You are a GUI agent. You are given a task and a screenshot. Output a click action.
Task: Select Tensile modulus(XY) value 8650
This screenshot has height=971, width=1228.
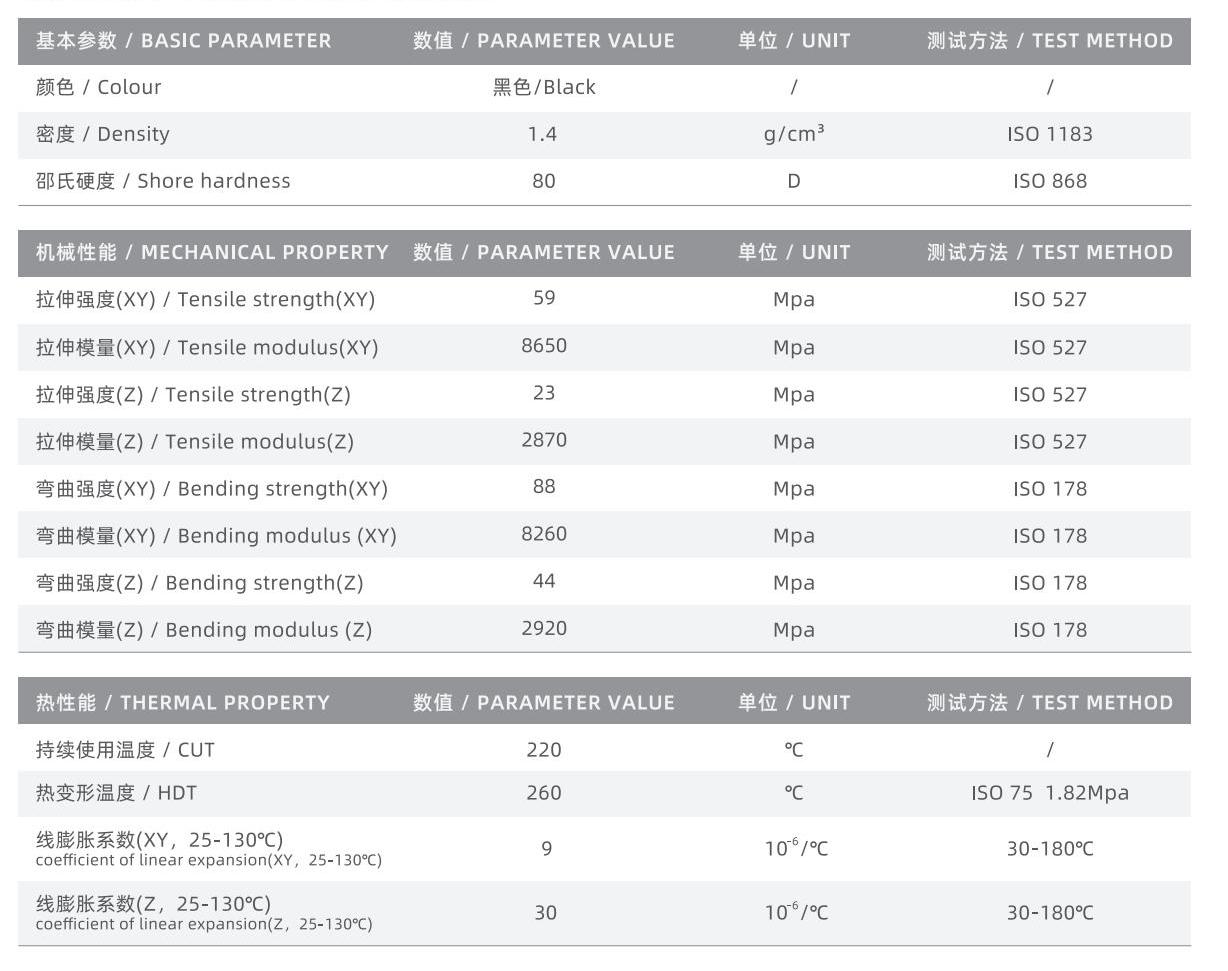point(544,346)
